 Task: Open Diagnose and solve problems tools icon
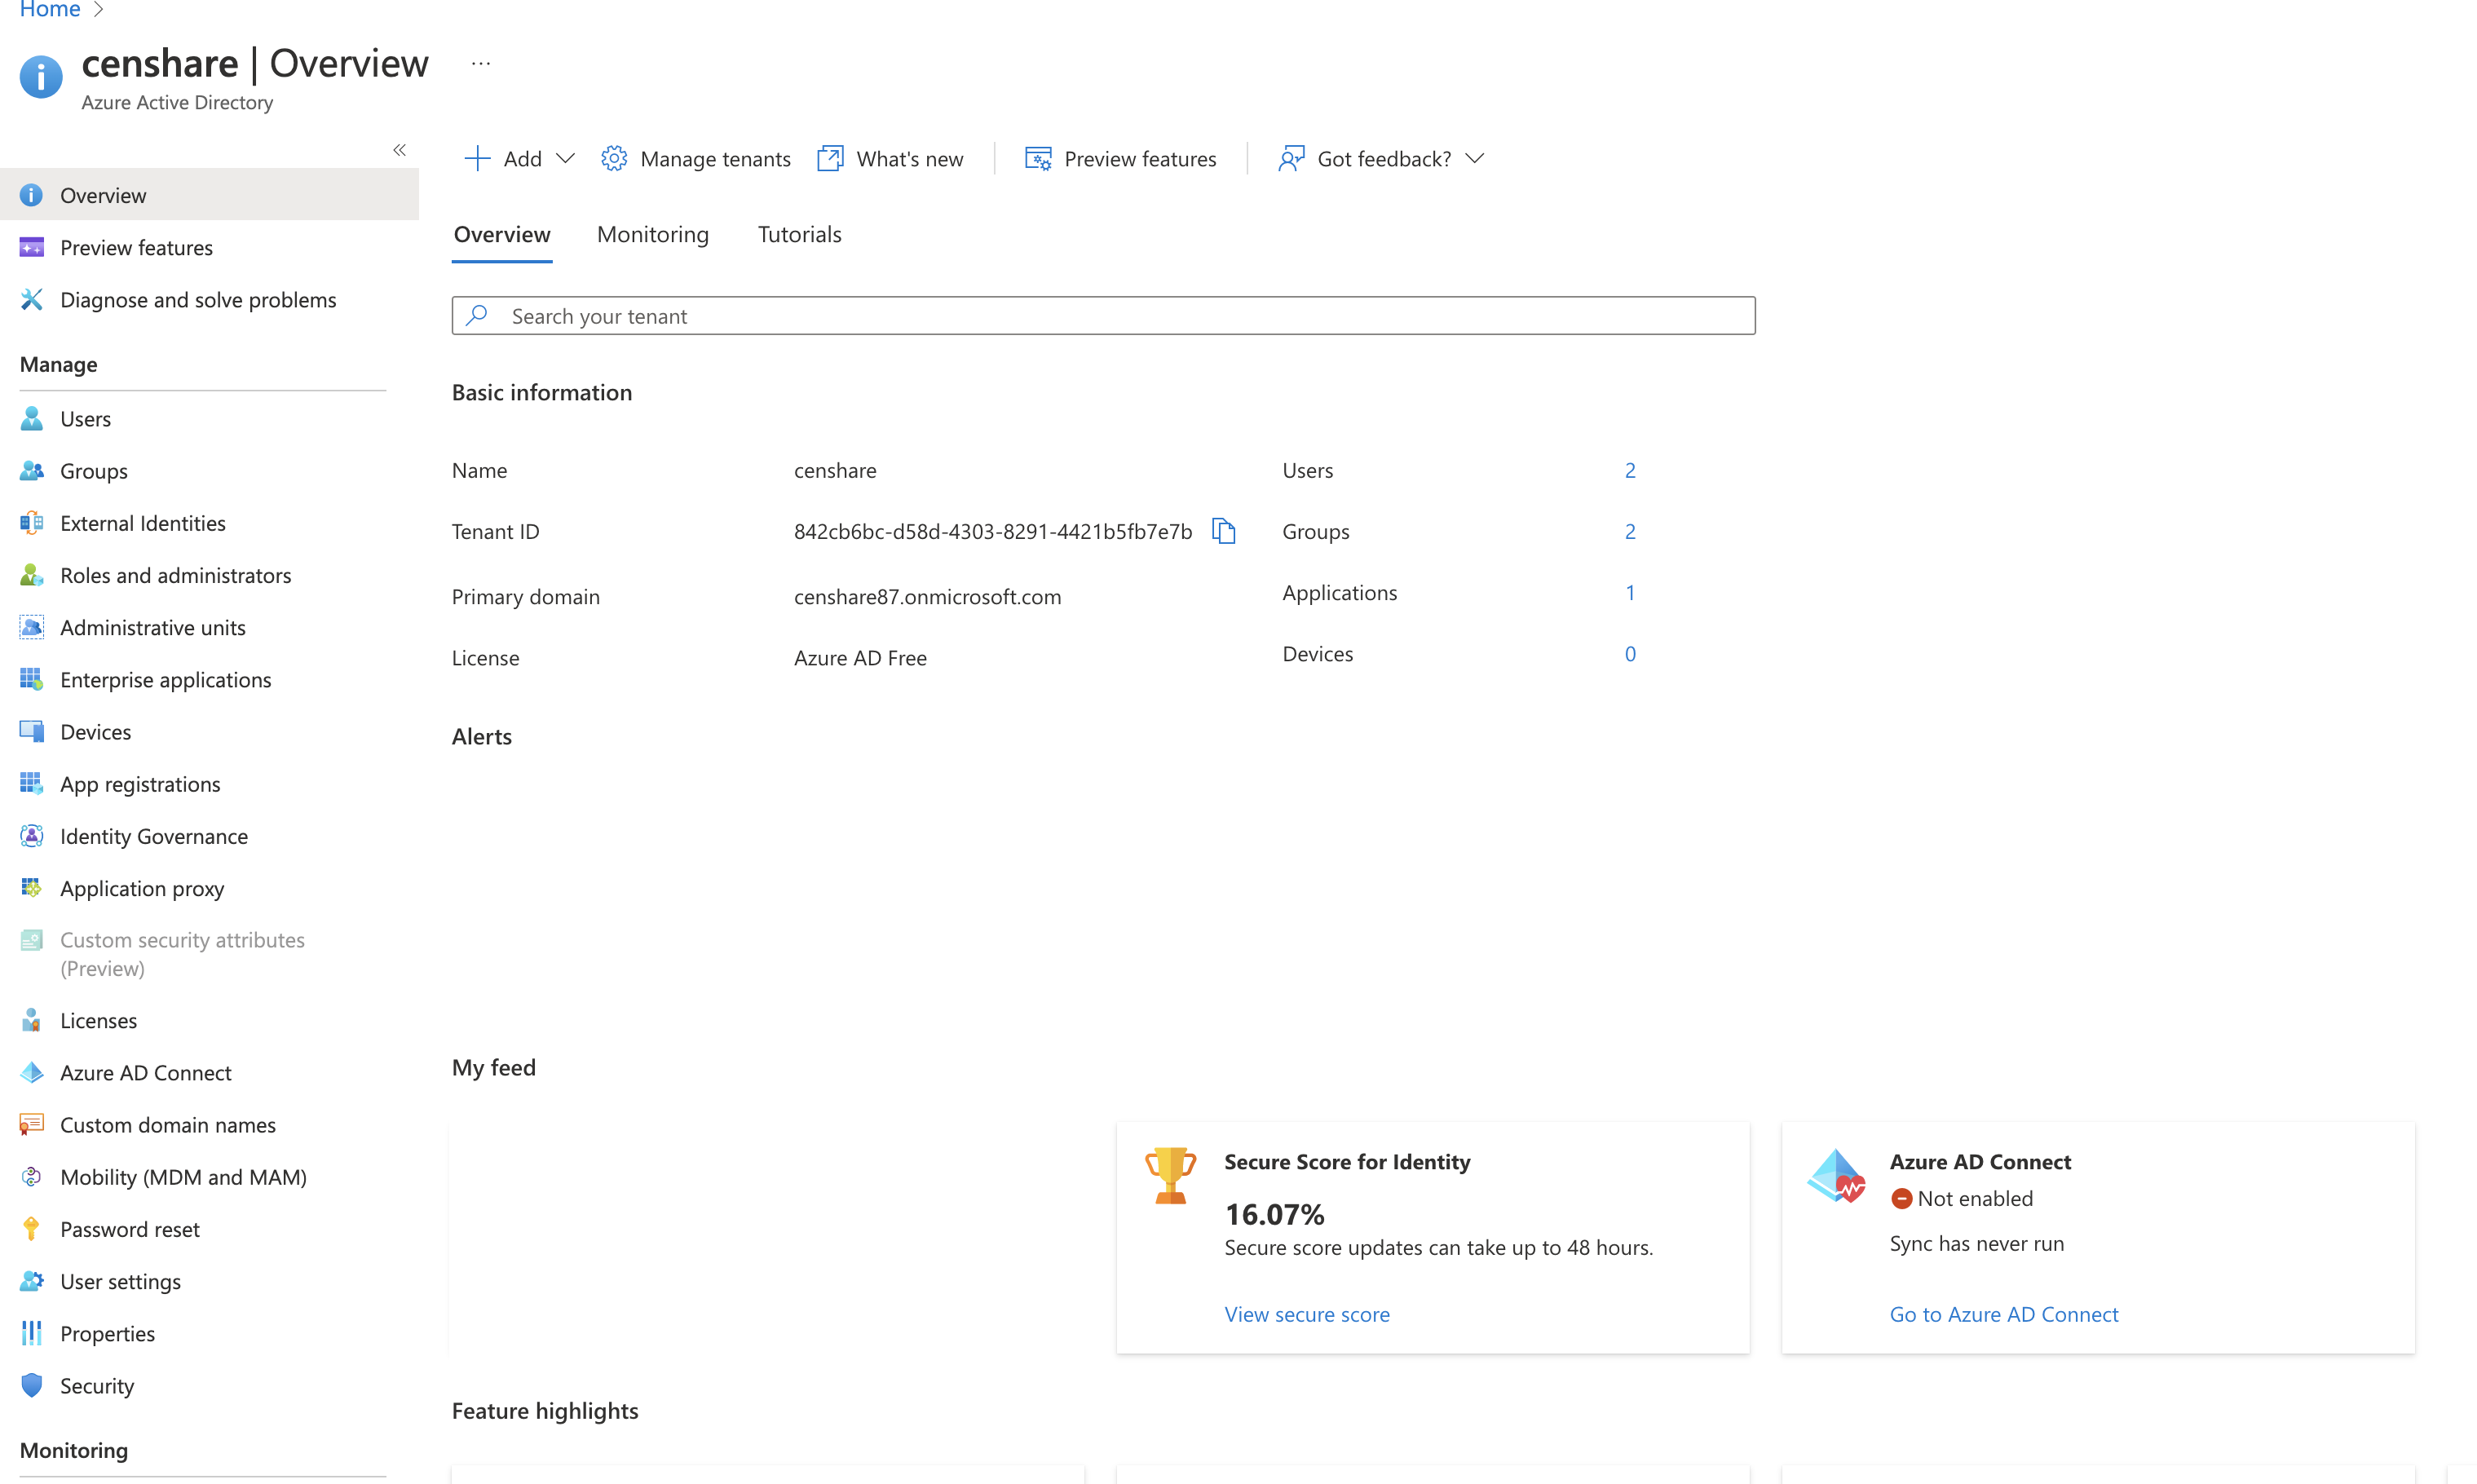click(x=32, y=300)
